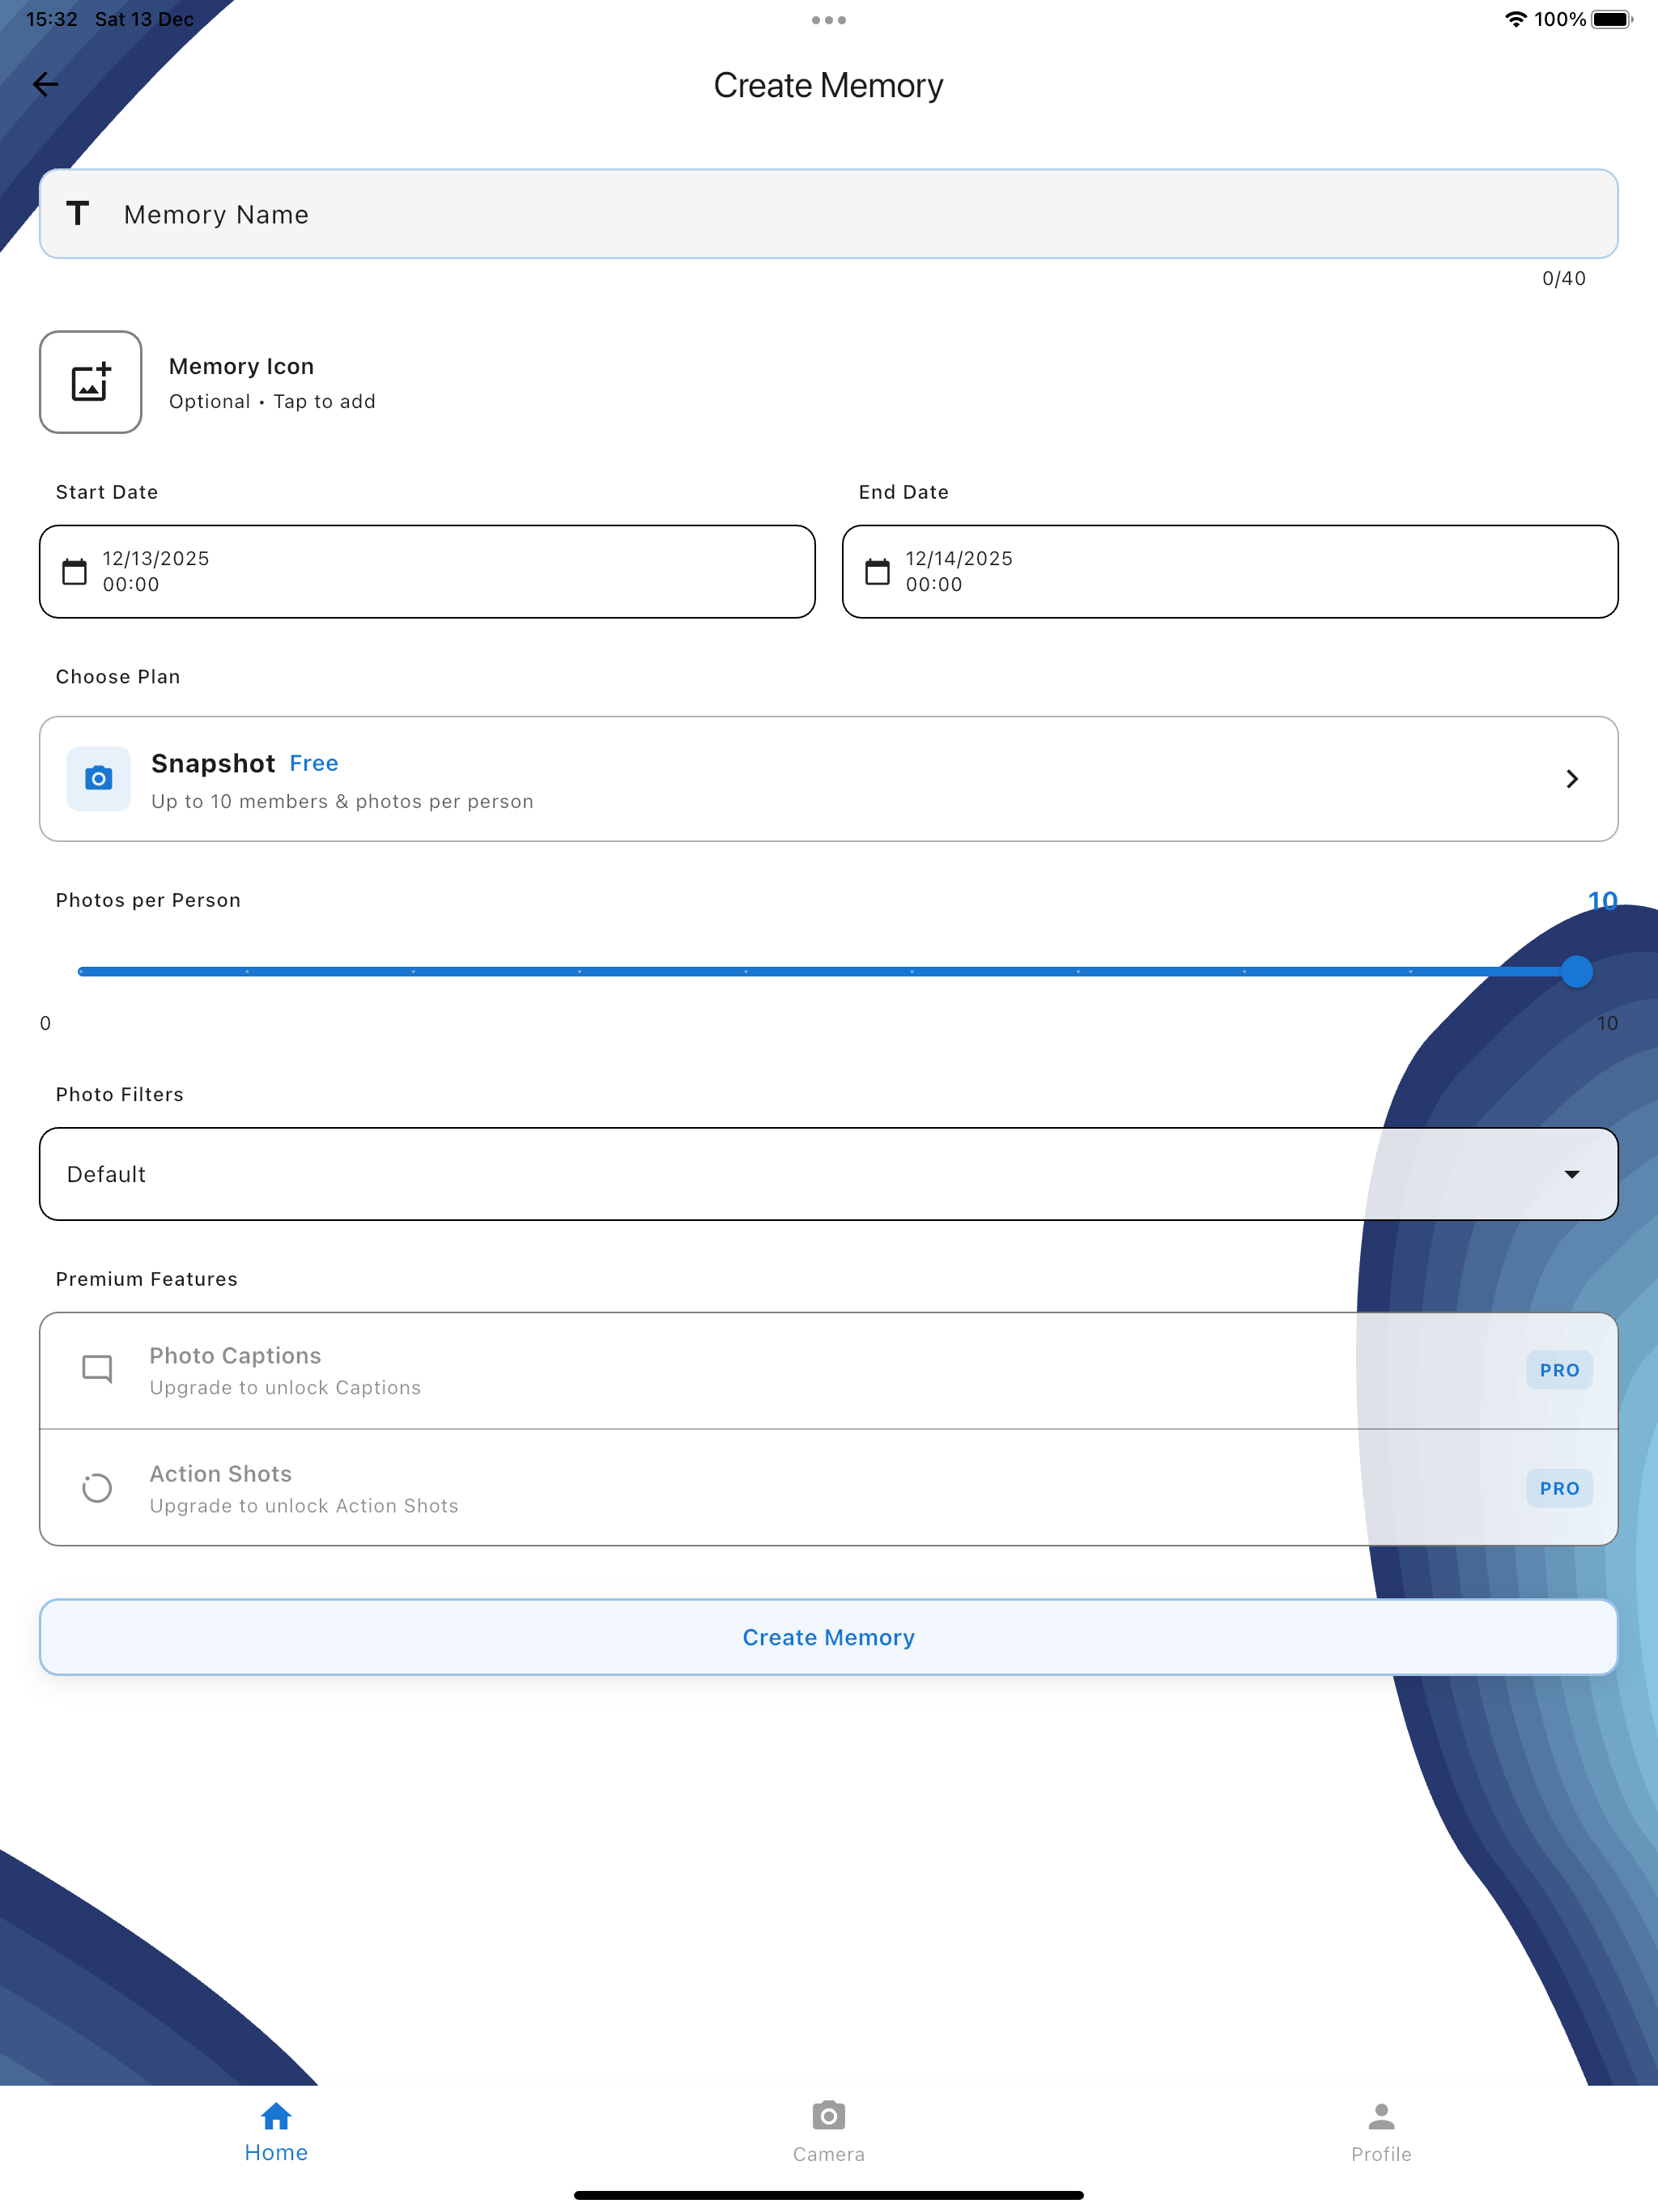Switch to the Camera tab
The image size is (1658, 2212).
(828, 2133)
